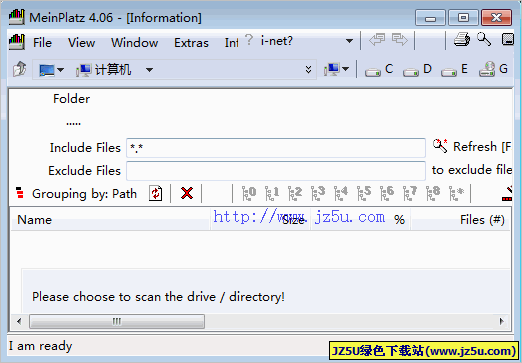Expand tree to level 8 icon
Screen dimensions: 522x363
coord(433,193)
